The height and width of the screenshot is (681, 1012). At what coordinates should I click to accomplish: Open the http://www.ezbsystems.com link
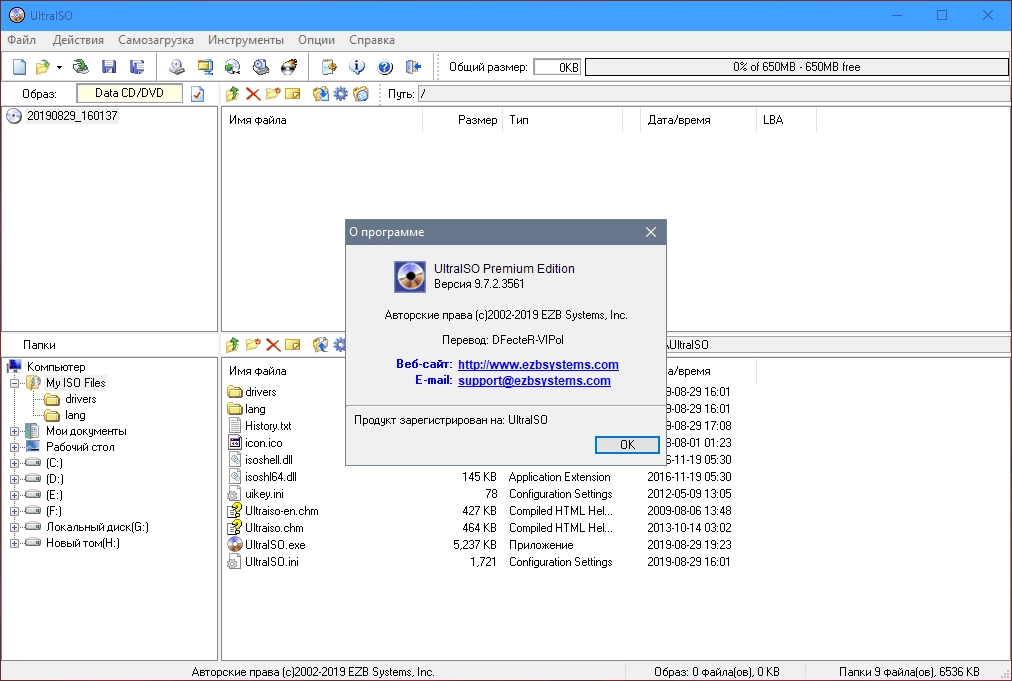tap(538, 365)
